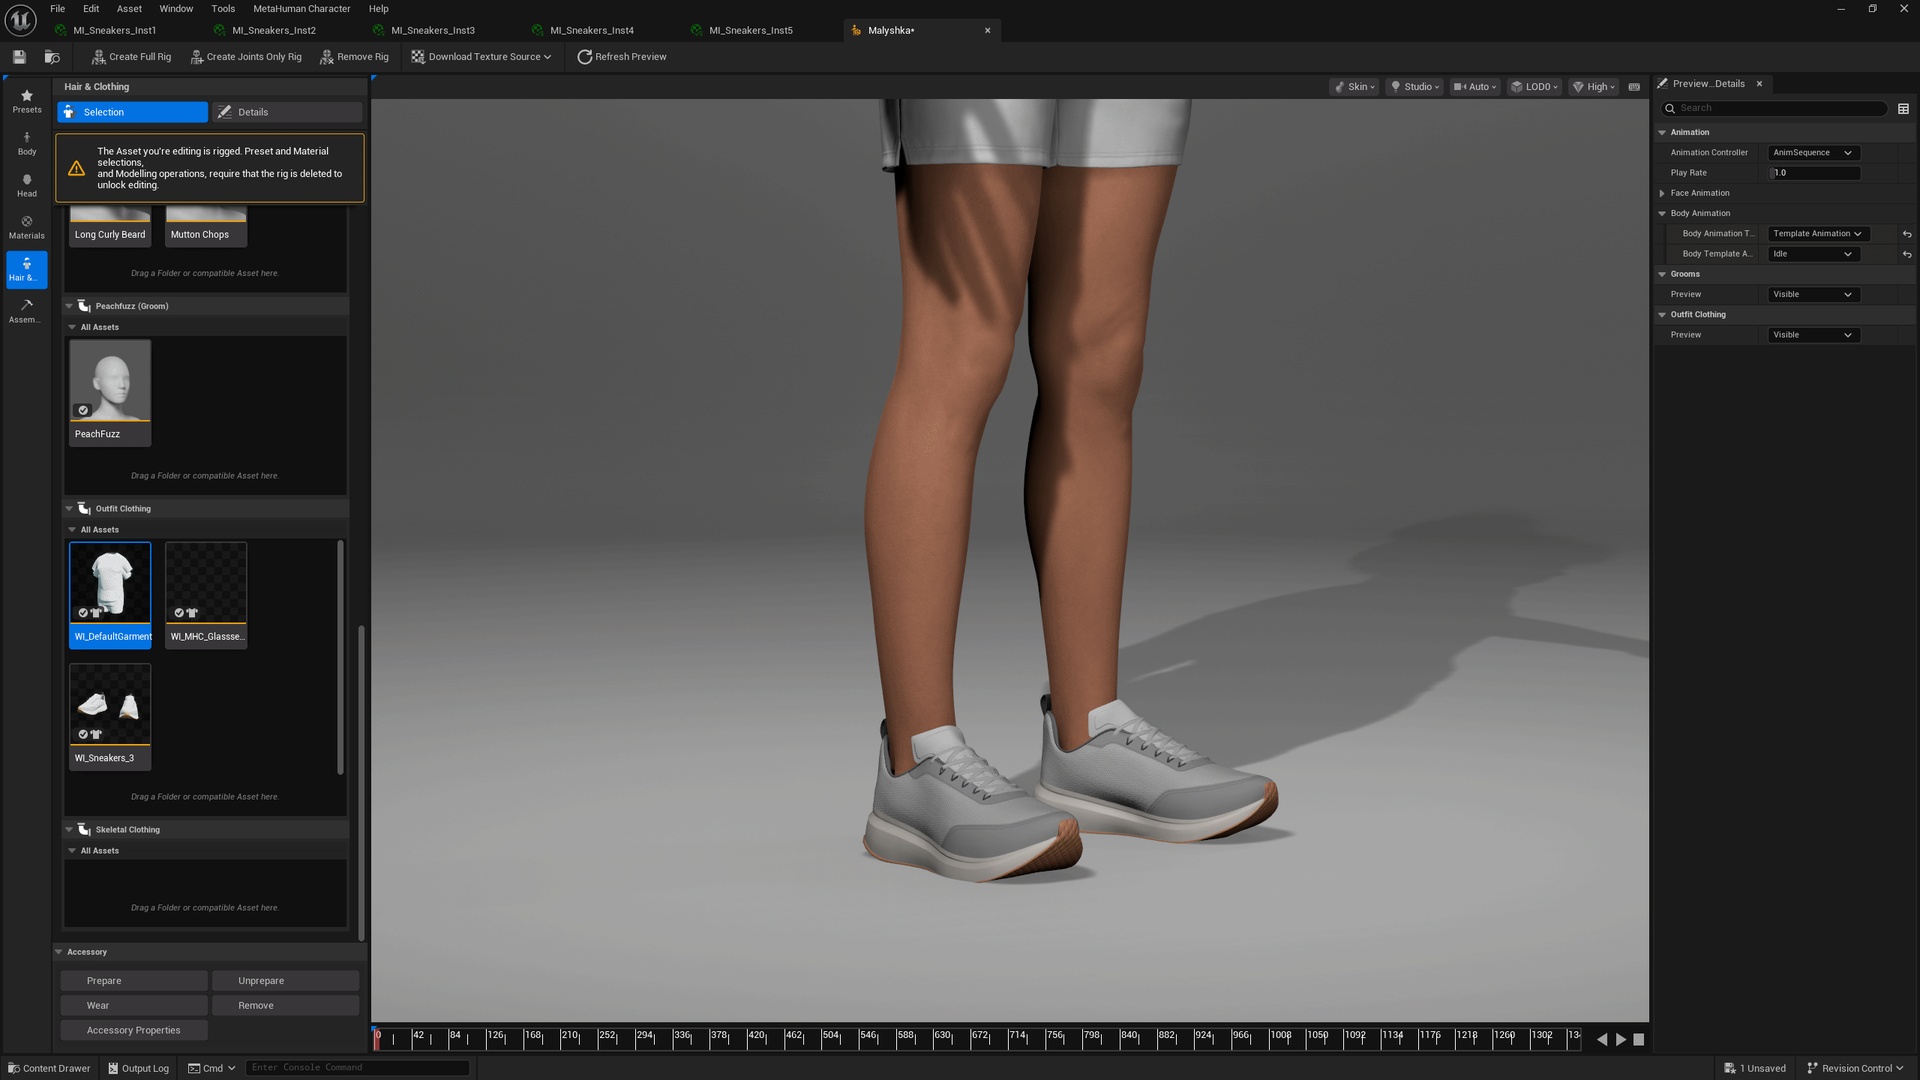Click the Play Rate value field
The width and height of the screenshot is (1920, 1080).
click(1815, 173)
